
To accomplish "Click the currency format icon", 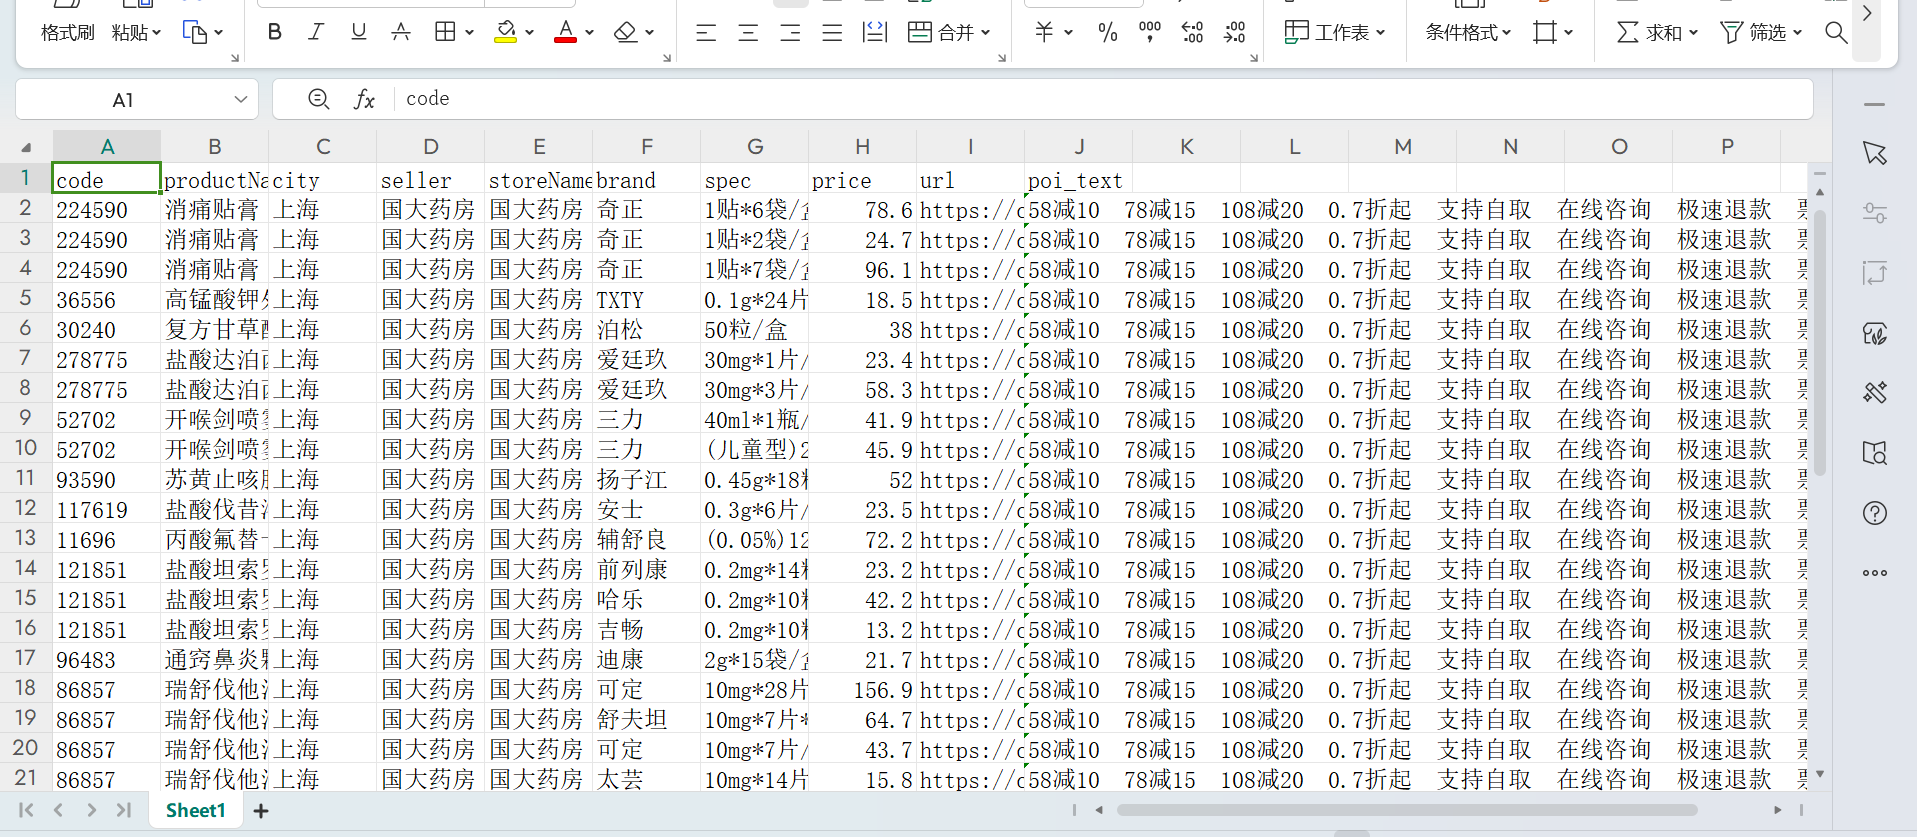I will 1044,33.
